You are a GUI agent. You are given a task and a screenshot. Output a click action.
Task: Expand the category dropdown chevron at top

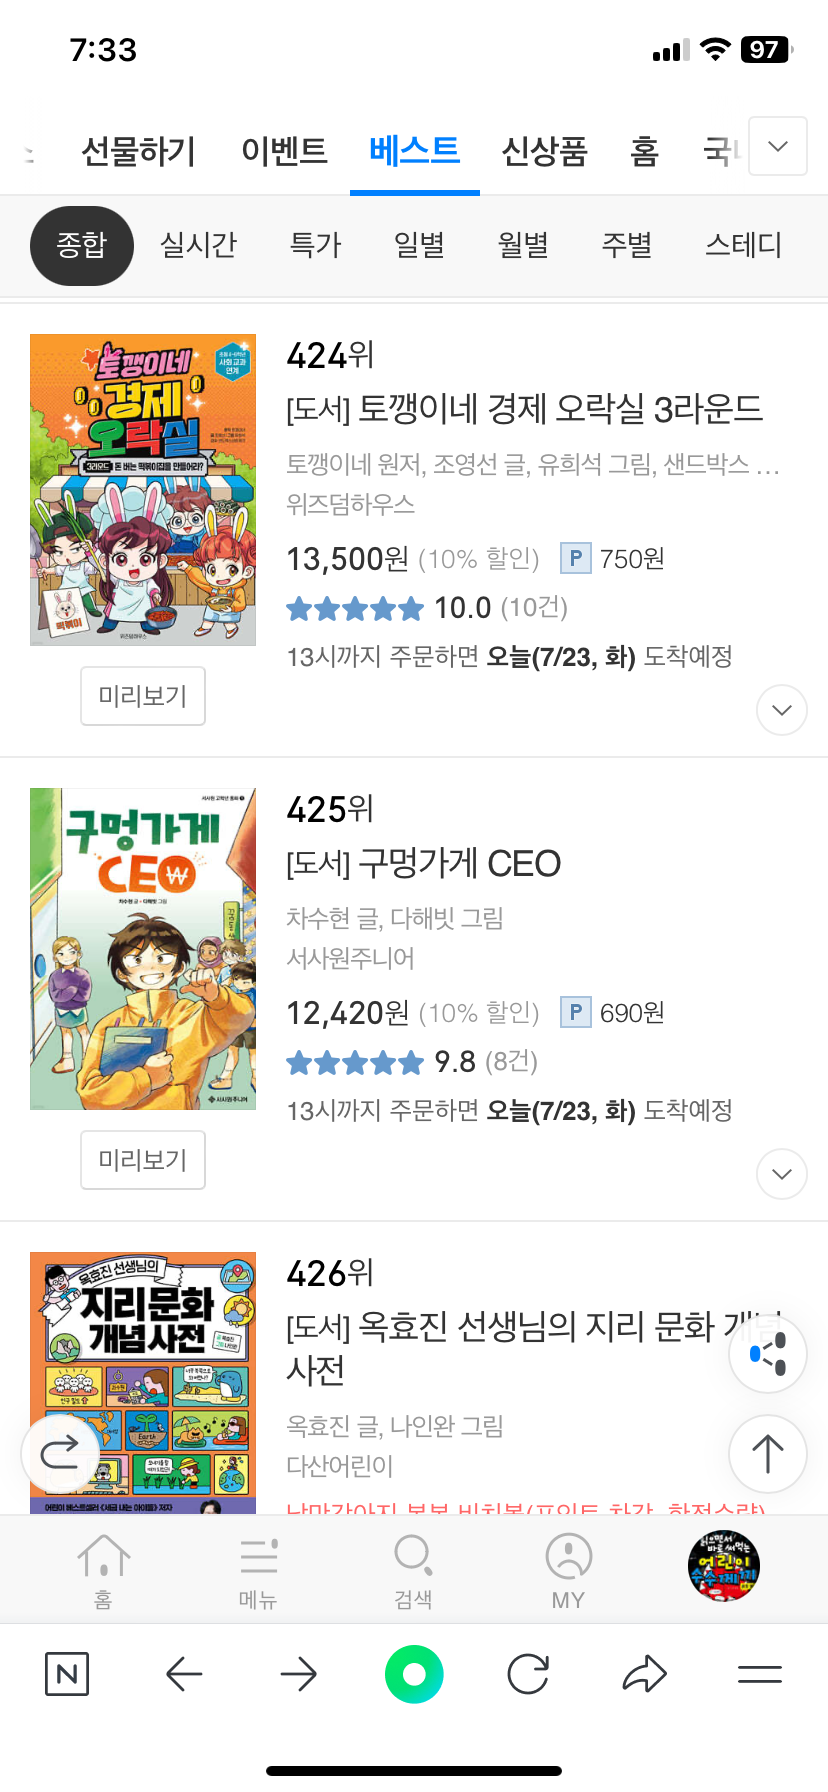[778, 146]
